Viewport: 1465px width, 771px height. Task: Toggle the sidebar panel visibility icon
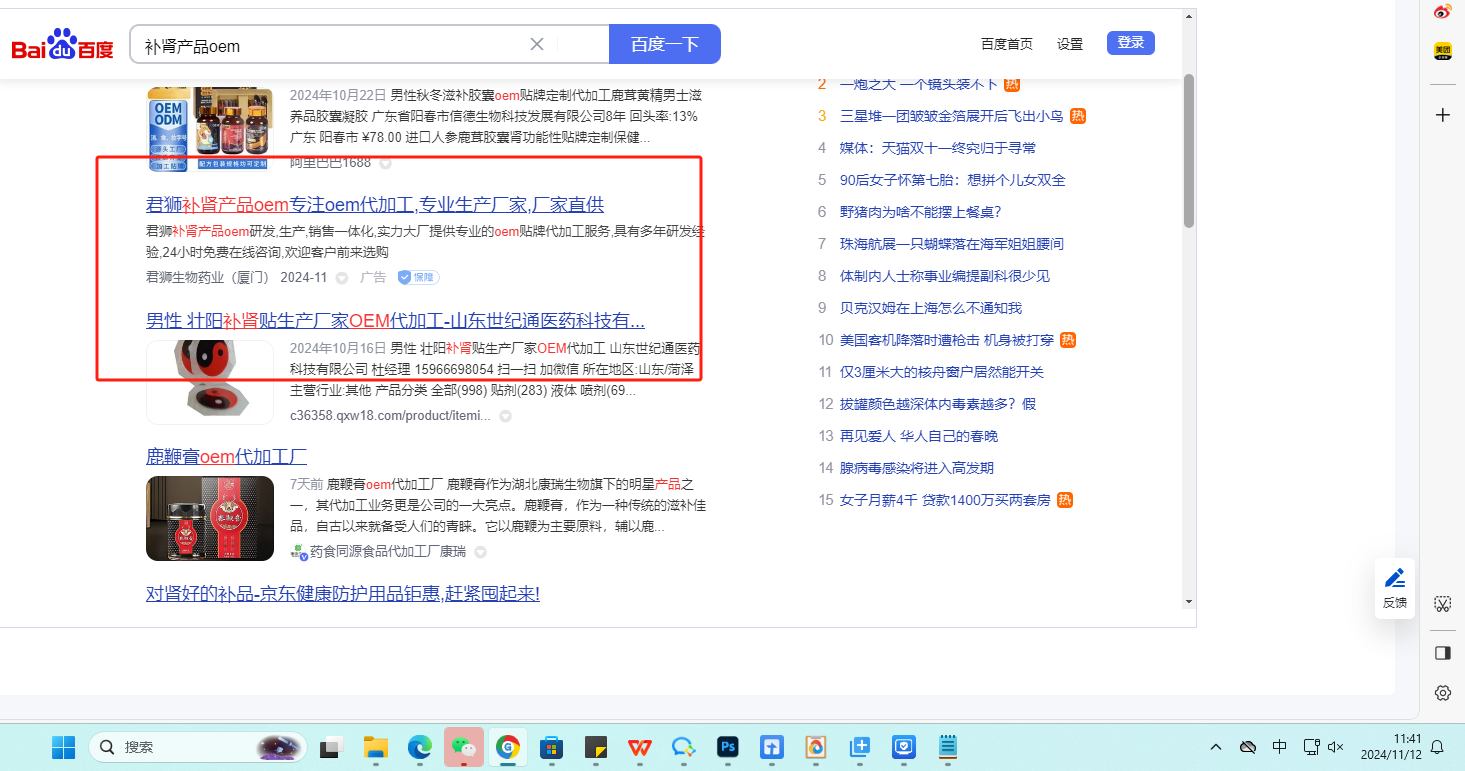[1442, 653]
